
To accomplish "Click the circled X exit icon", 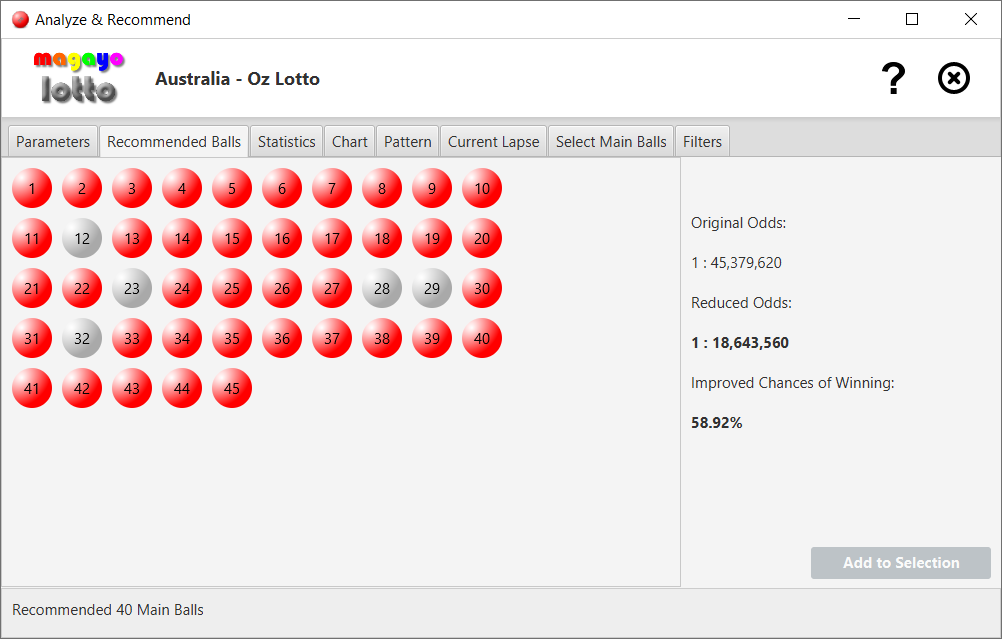I will click(x=953, y=78).
